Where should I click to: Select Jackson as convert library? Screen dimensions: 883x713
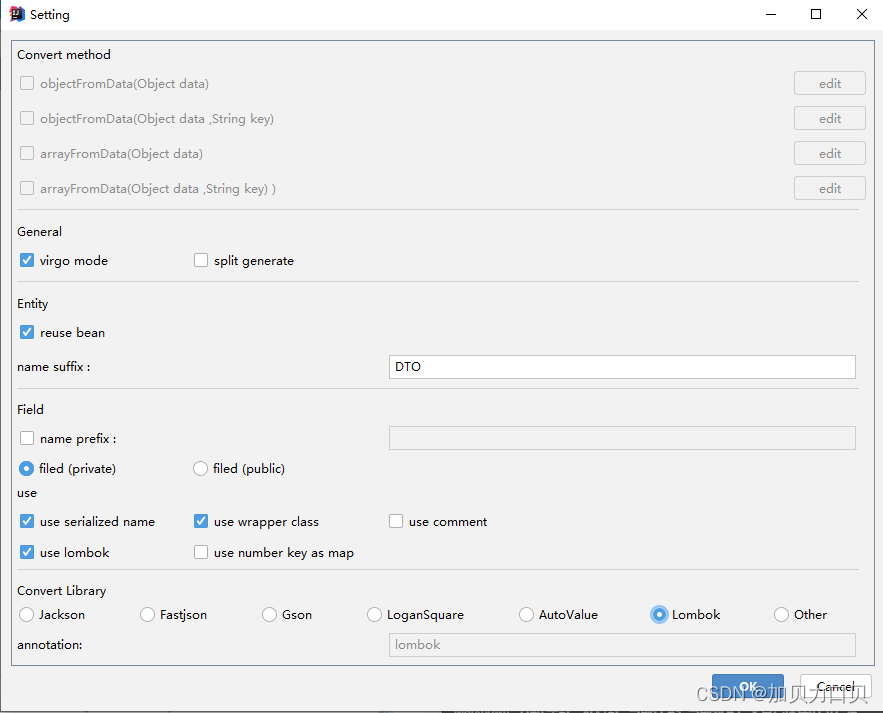pos(27,614)
